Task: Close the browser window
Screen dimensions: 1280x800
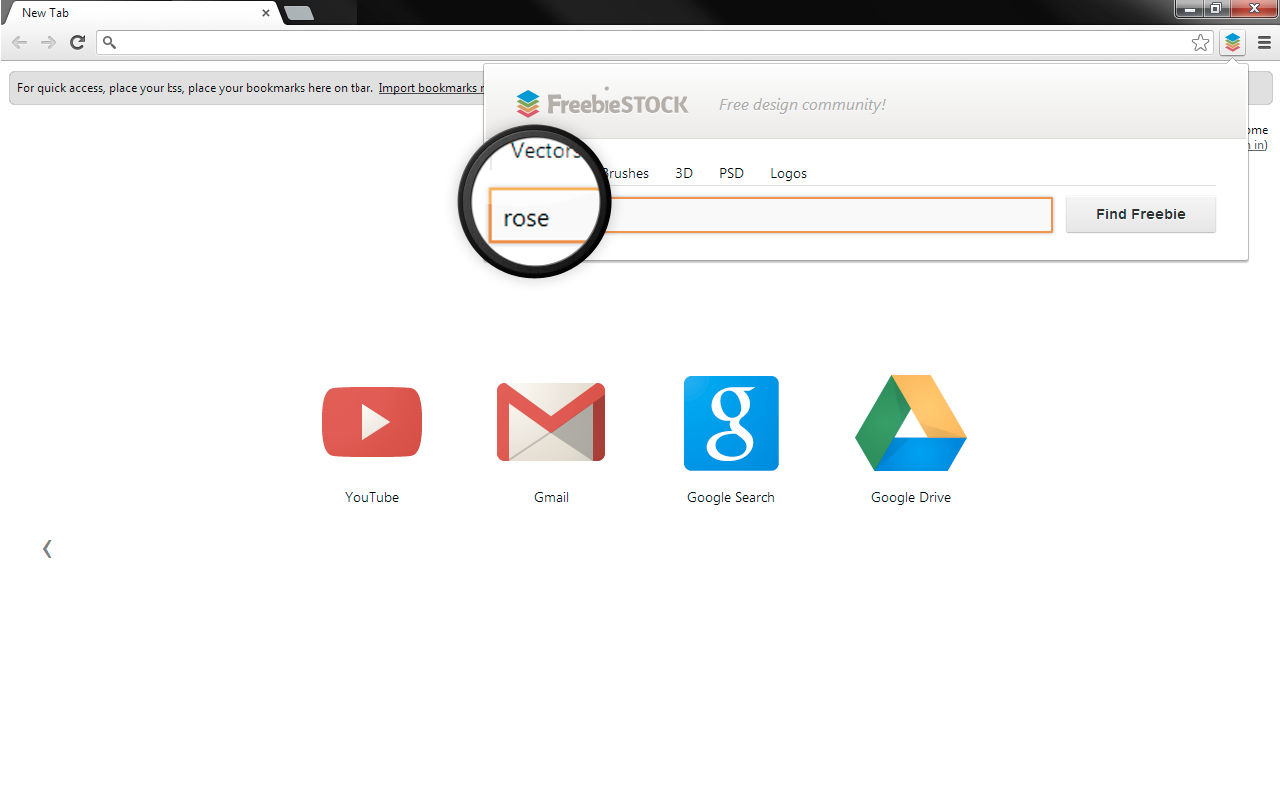Action: coord(1254,9)
